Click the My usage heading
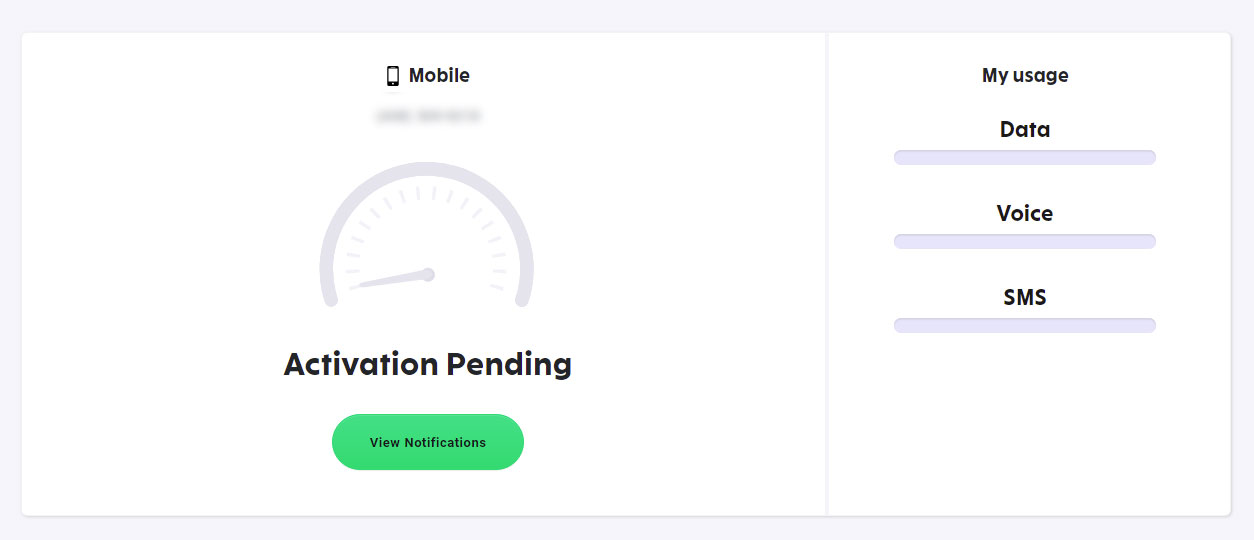Viewport: 1254px width, 540px height. (1025, 75)
